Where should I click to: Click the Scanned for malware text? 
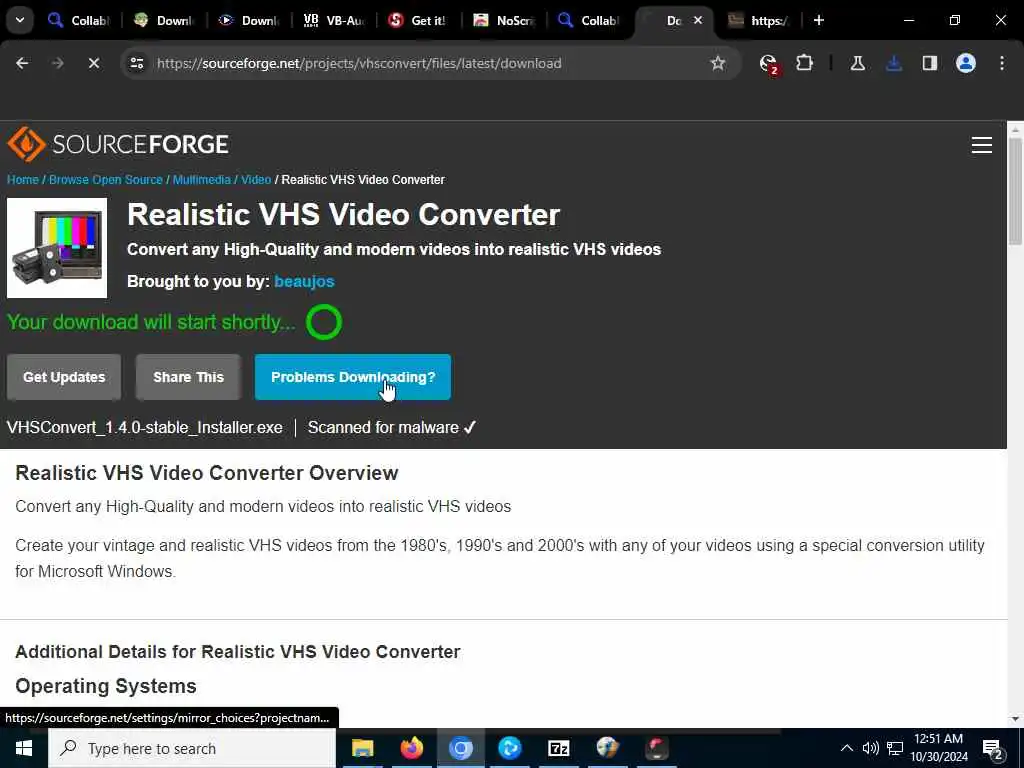(392, 428)
